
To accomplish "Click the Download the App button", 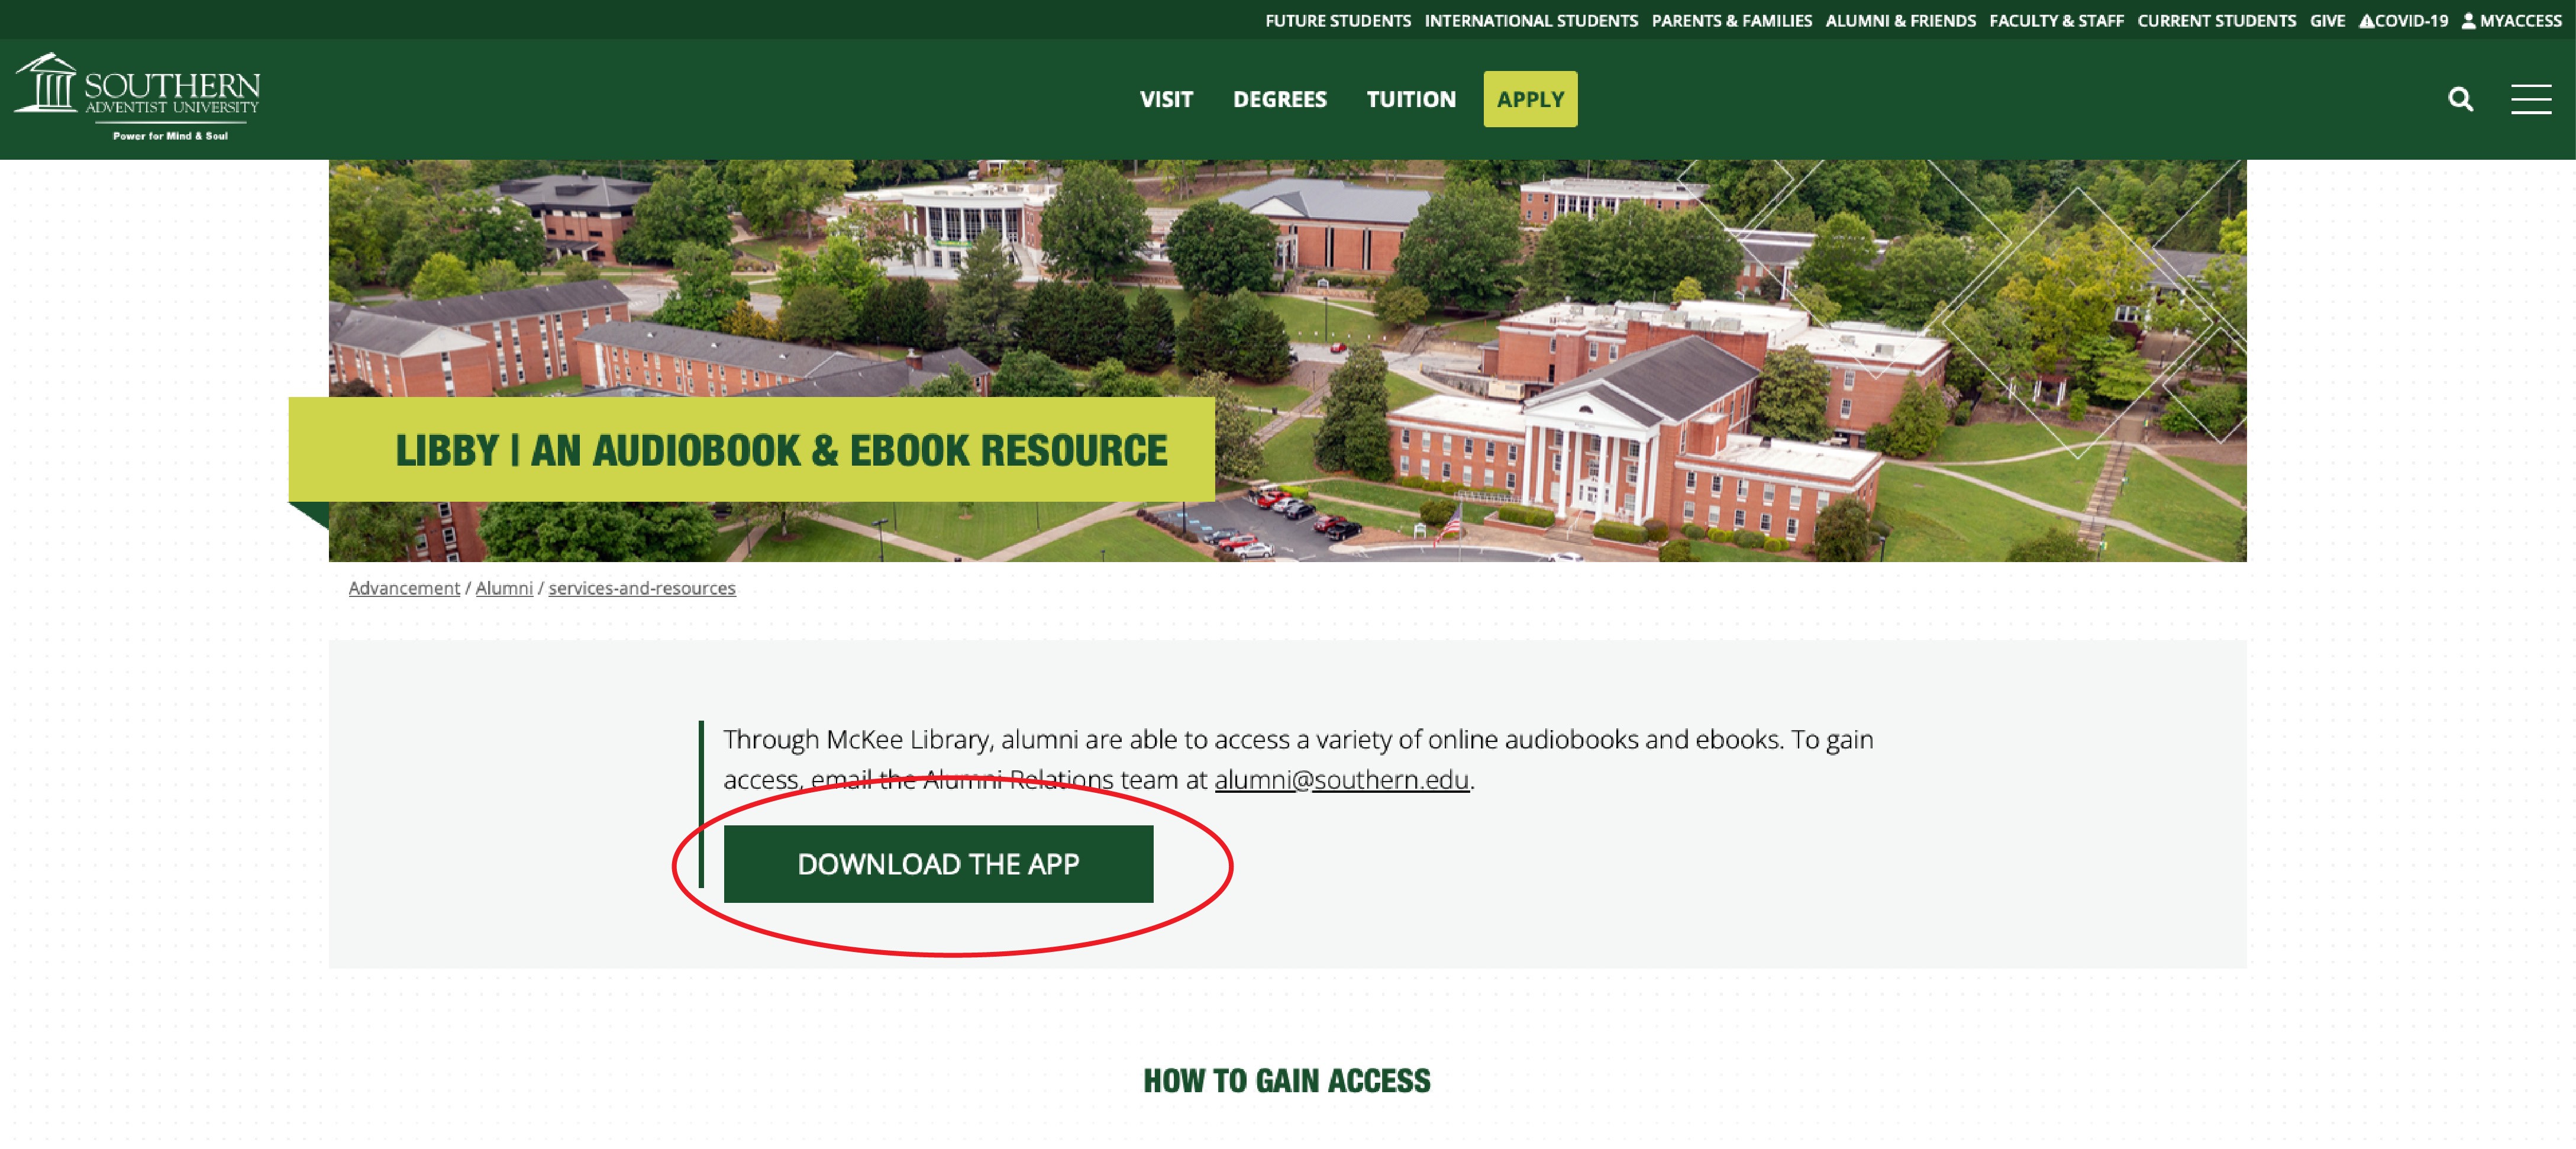I will tap(937, 864).
